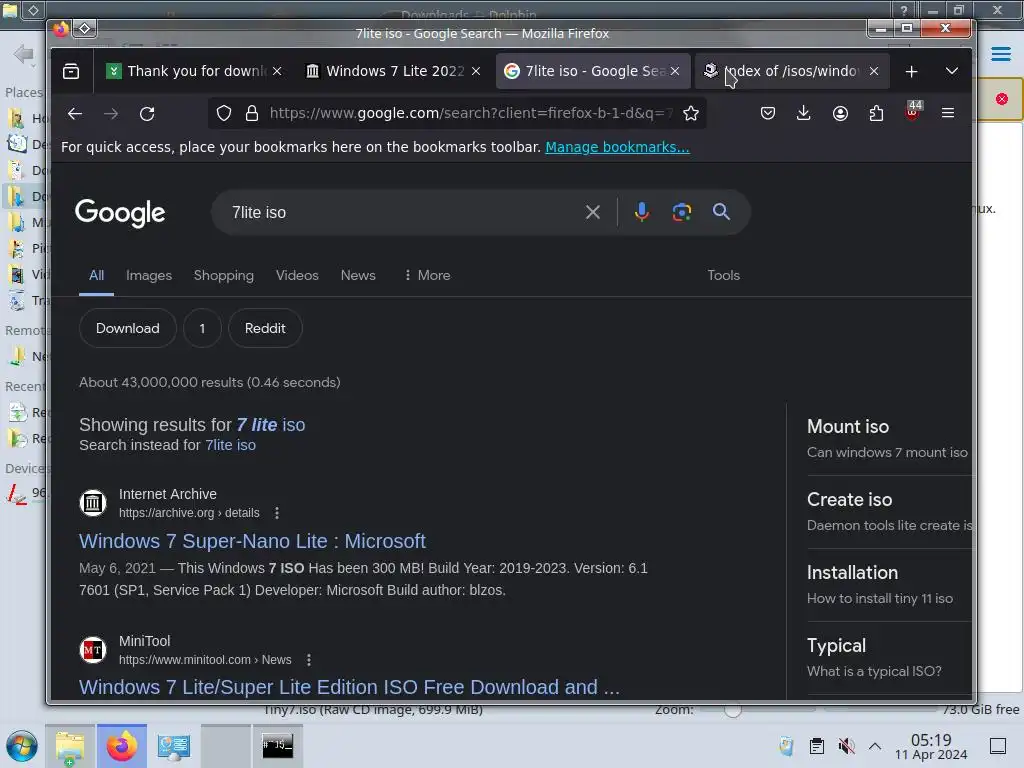
Task: Open Firefox hamburger application menu
Action: (x=948, y=114)
